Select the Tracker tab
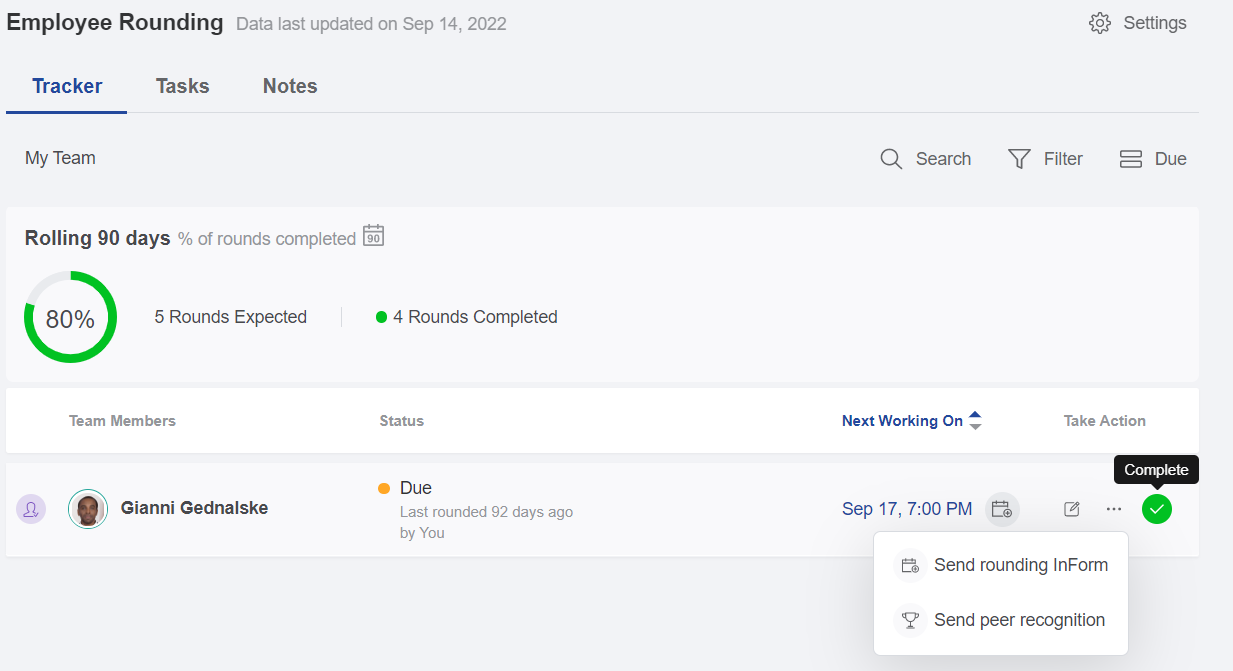The width and height of the screenshot is (1233, 671). coord(67,86)
